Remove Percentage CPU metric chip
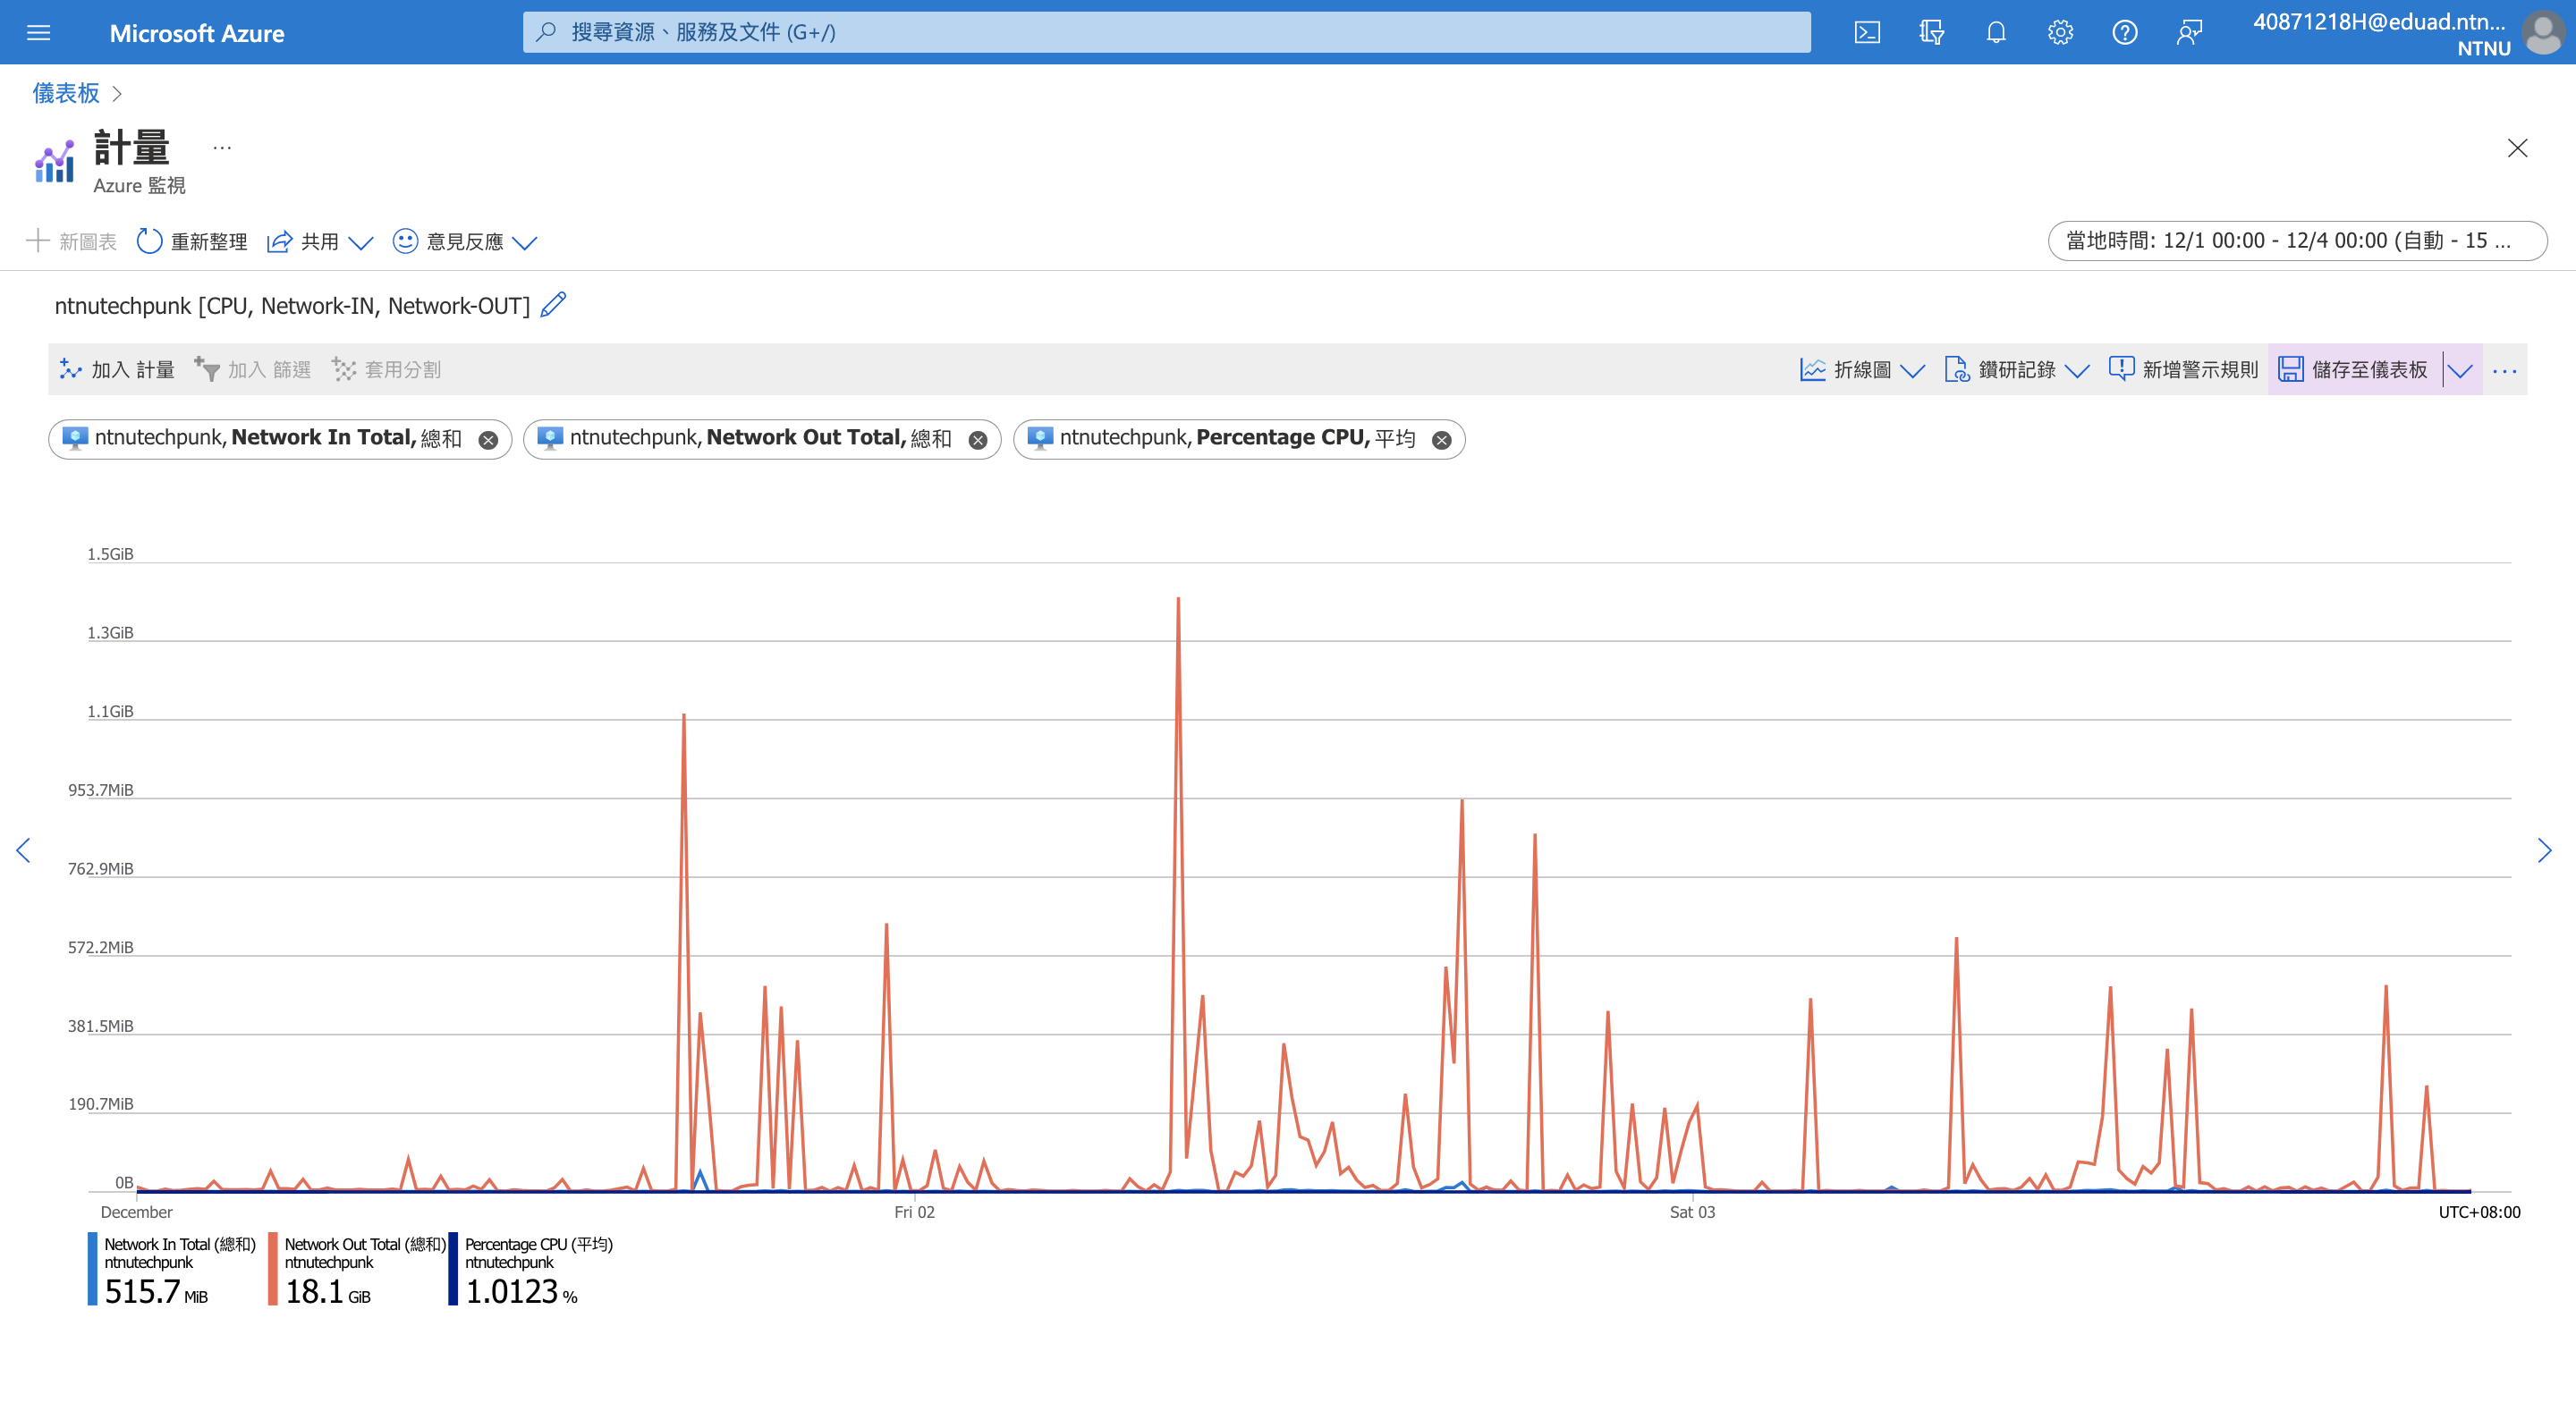This screenshot has width=2576, height=1411. point(1441,440)
